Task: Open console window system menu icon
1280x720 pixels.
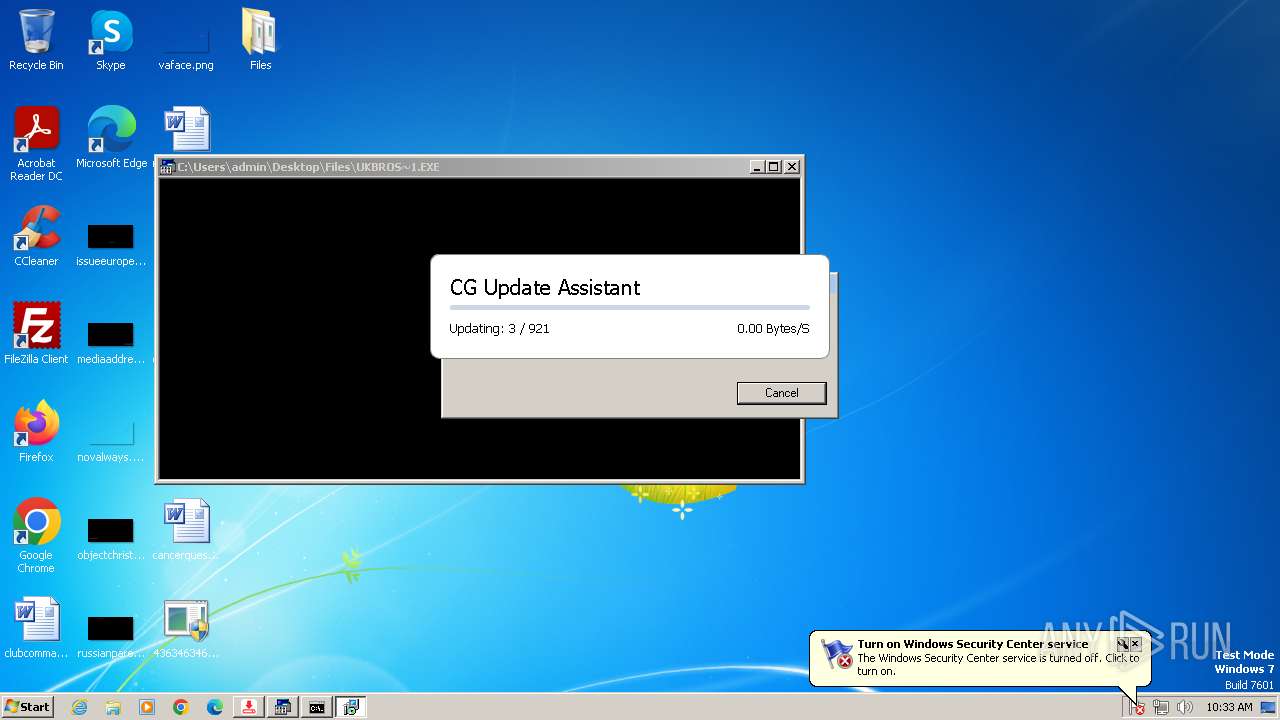Action: (168, 167)
